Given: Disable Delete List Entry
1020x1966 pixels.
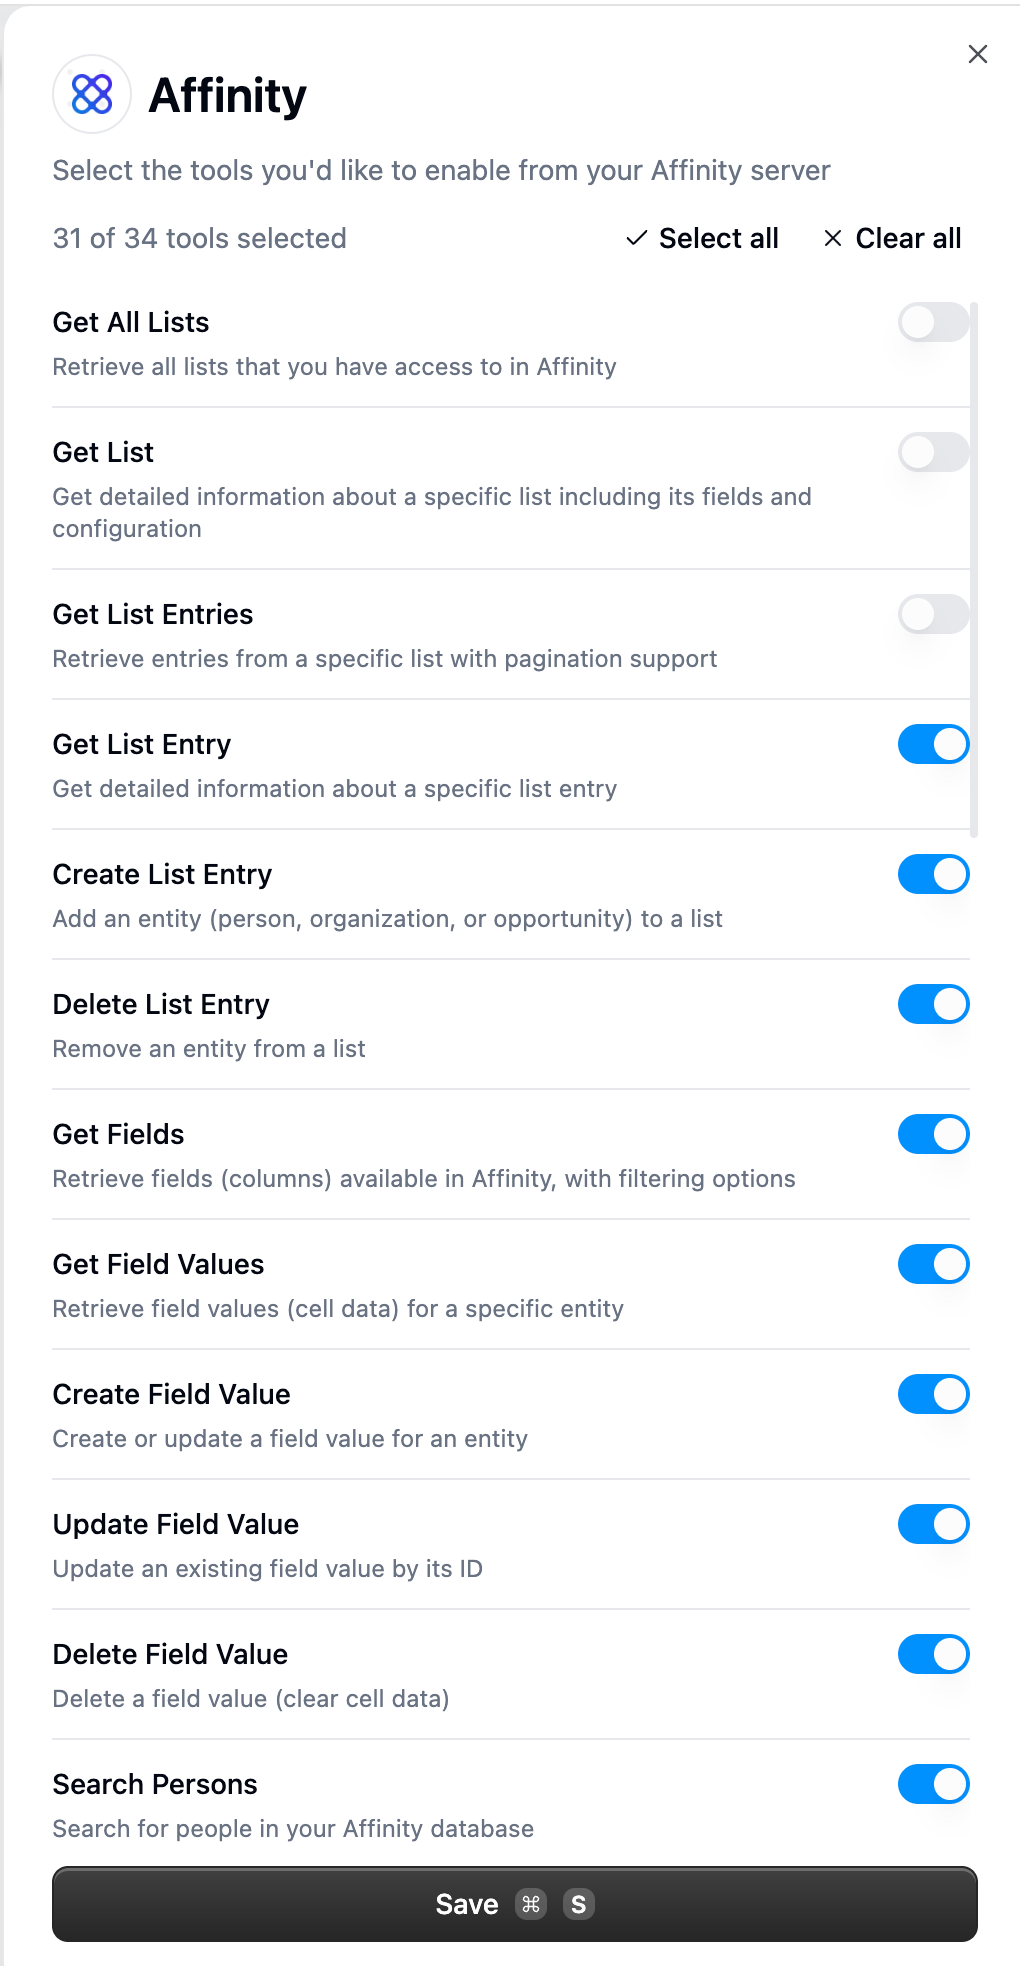Looking at the screenshot, I should 932,1004.
